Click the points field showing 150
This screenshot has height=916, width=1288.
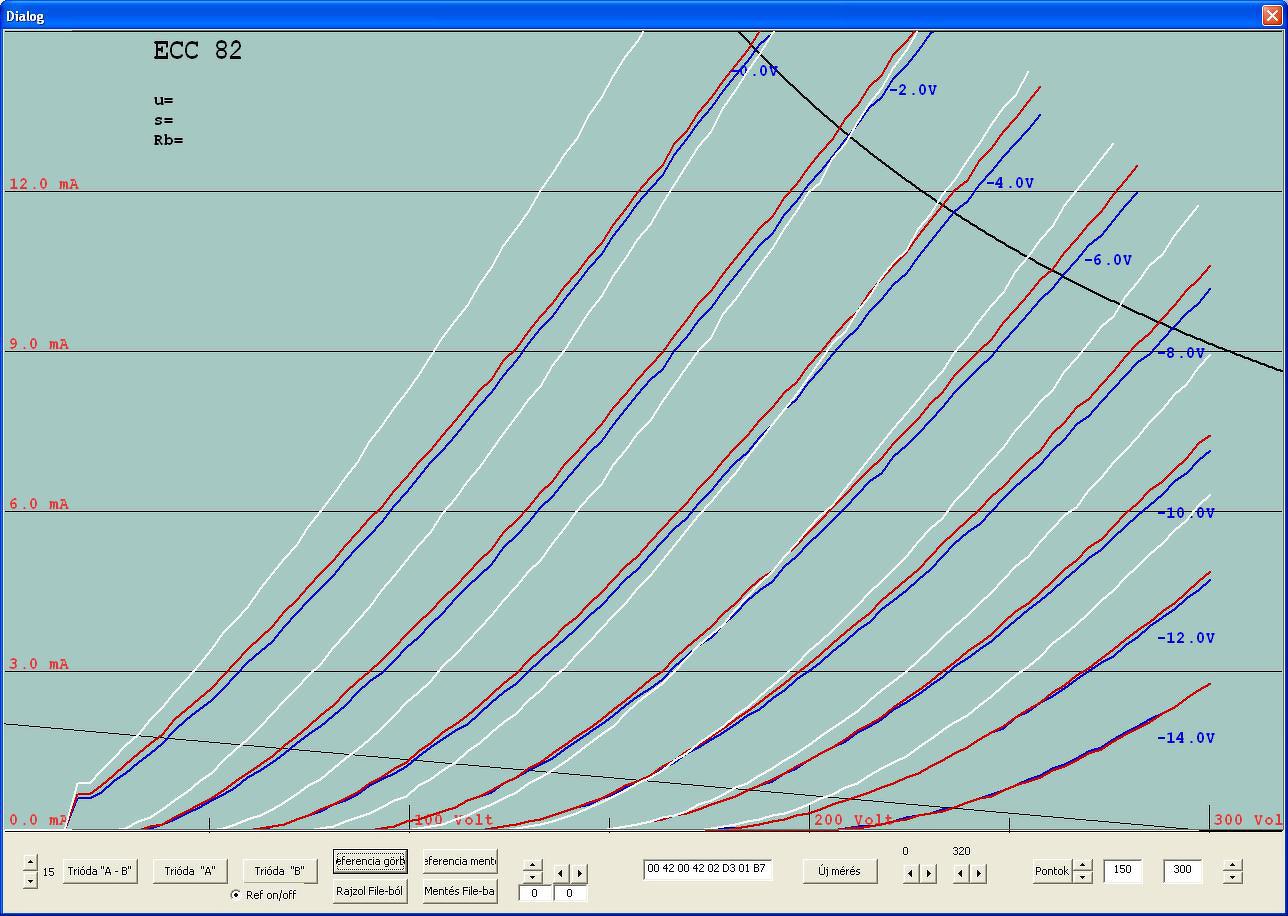tap(1123, 871)
